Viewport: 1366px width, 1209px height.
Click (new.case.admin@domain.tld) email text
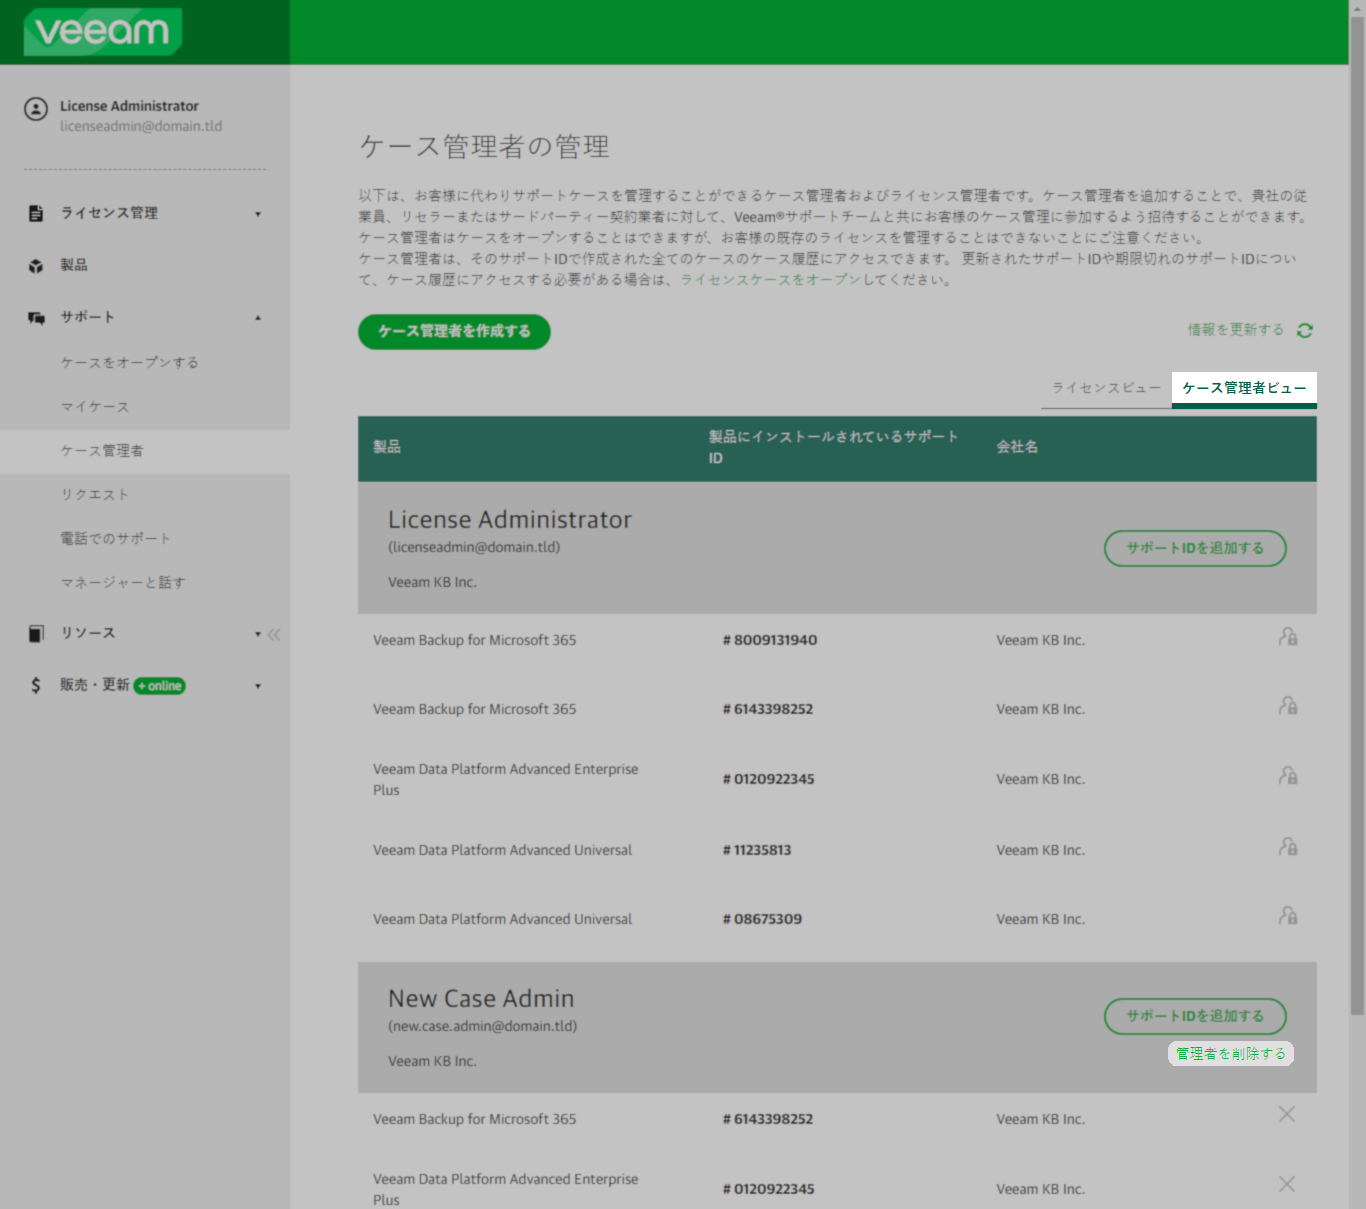(x=483, y=1026)
